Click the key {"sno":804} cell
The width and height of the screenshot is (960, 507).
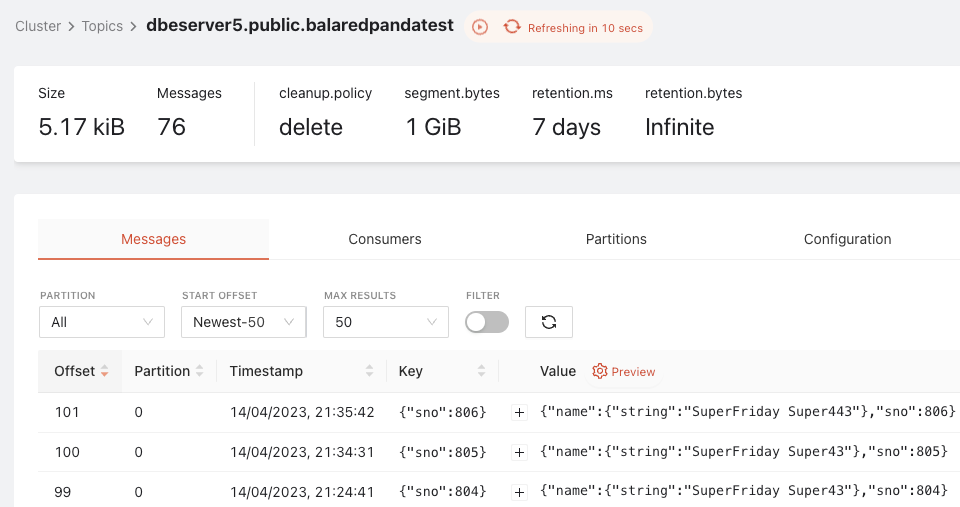click(442, 492)
